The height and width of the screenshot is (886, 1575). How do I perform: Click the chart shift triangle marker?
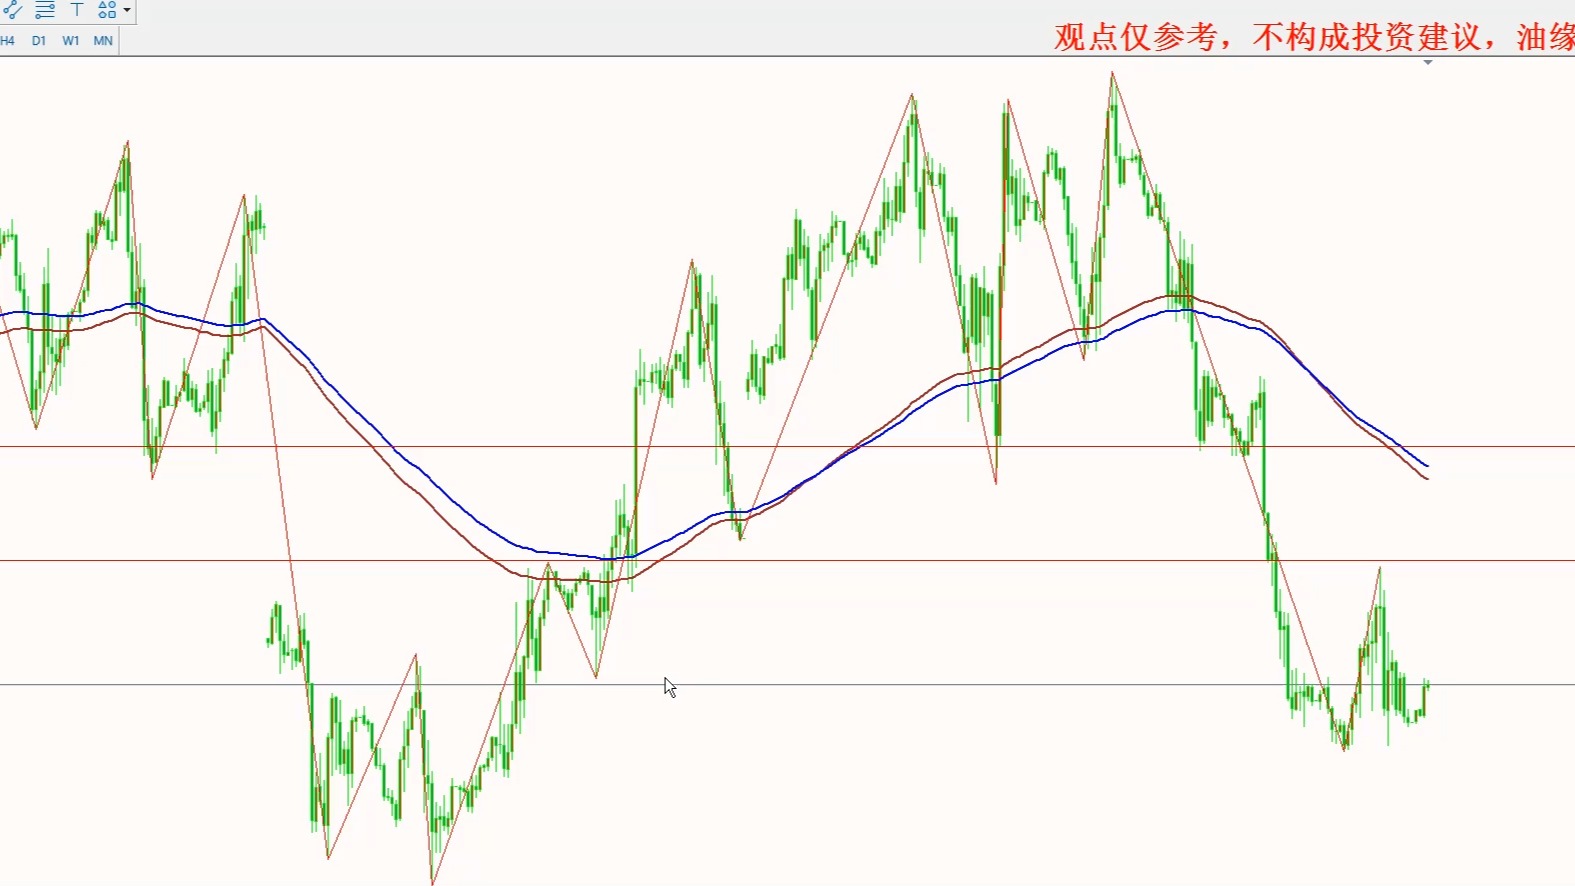[x=1428, y=62]
